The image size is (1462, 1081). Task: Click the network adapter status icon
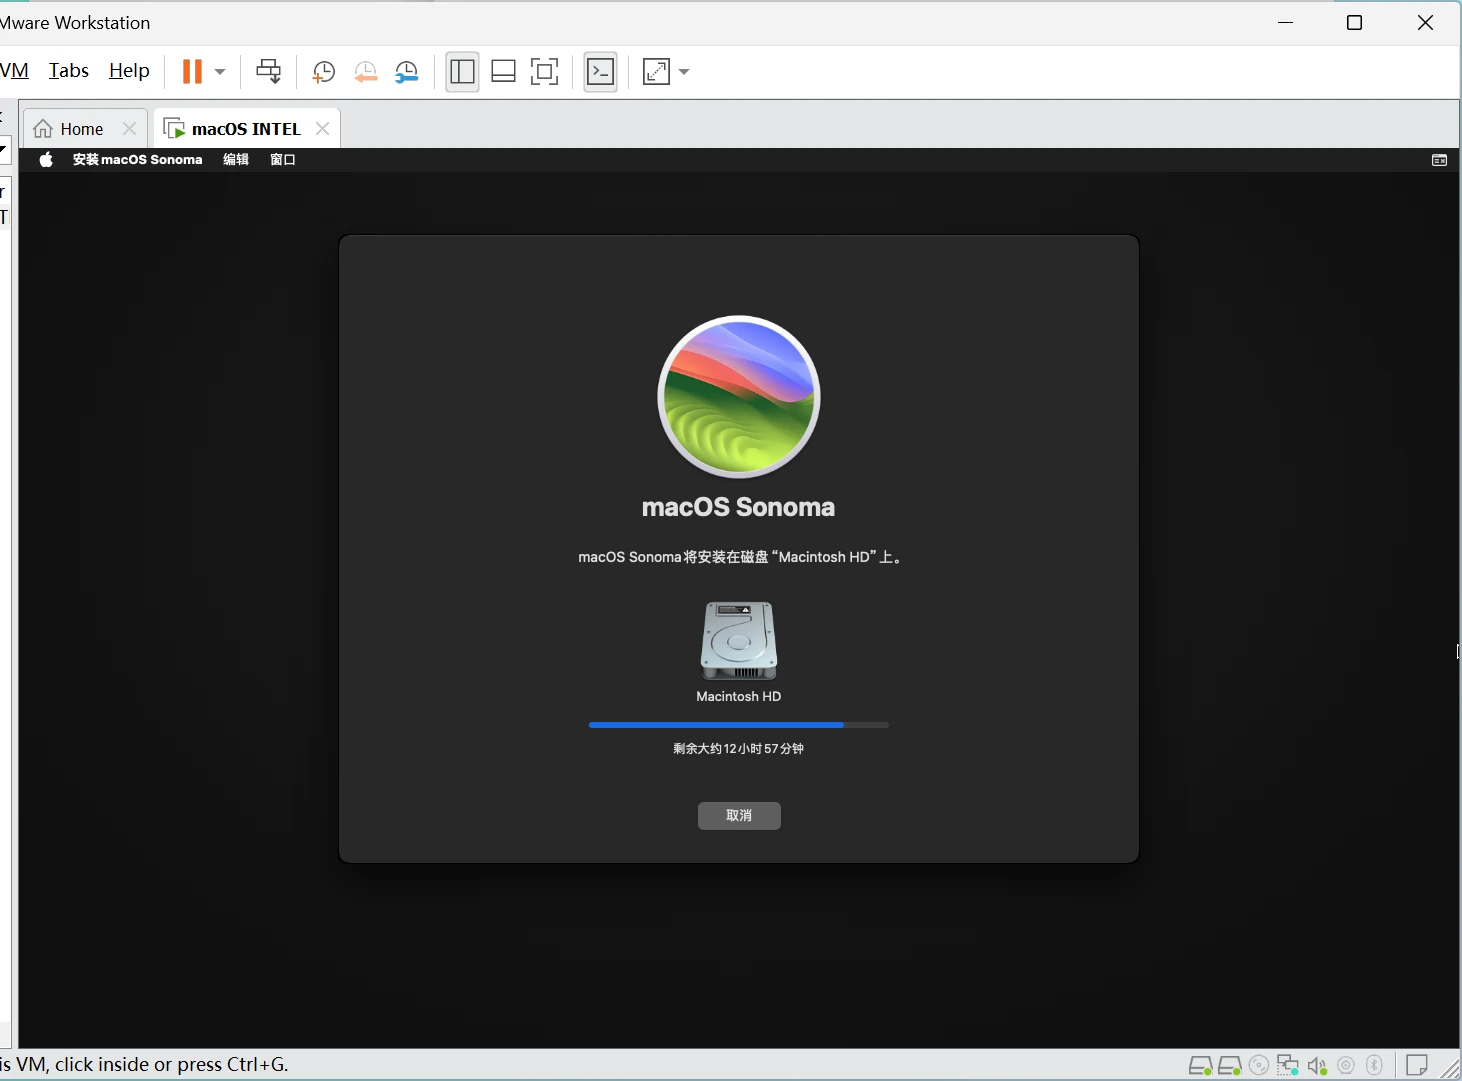pos(1288,1066)
